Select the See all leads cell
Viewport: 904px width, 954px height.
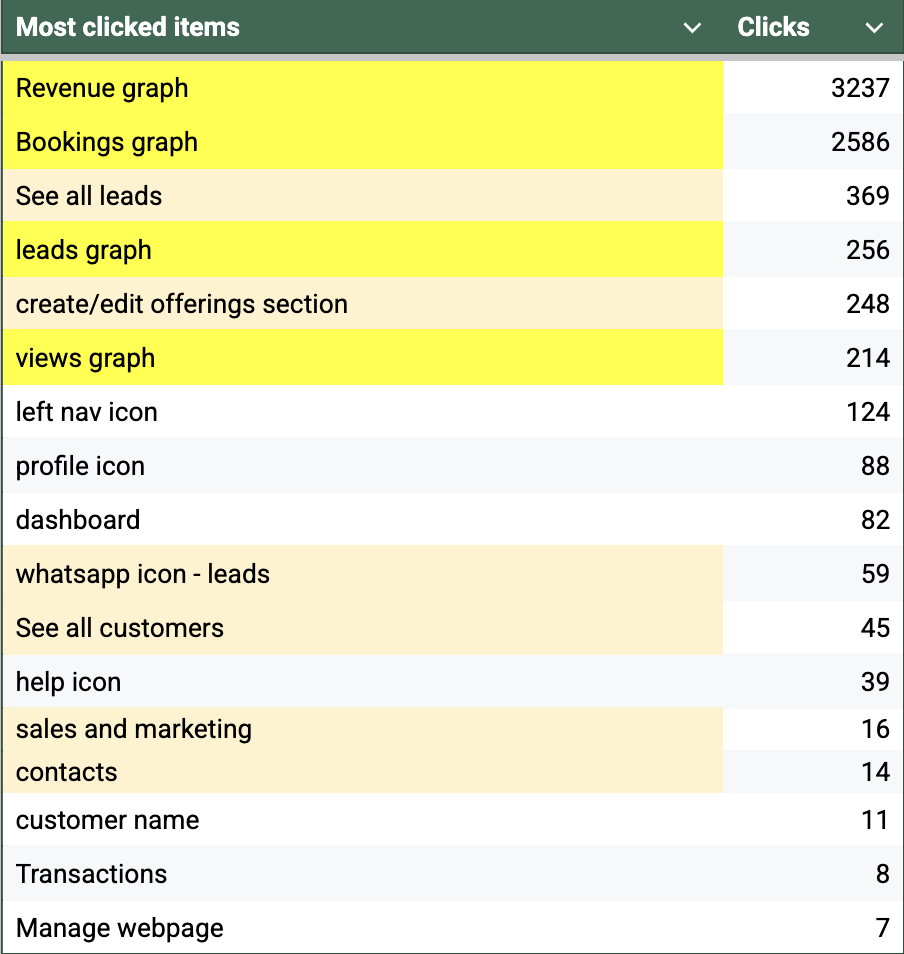pyautogui.click(x=89, y=196)
